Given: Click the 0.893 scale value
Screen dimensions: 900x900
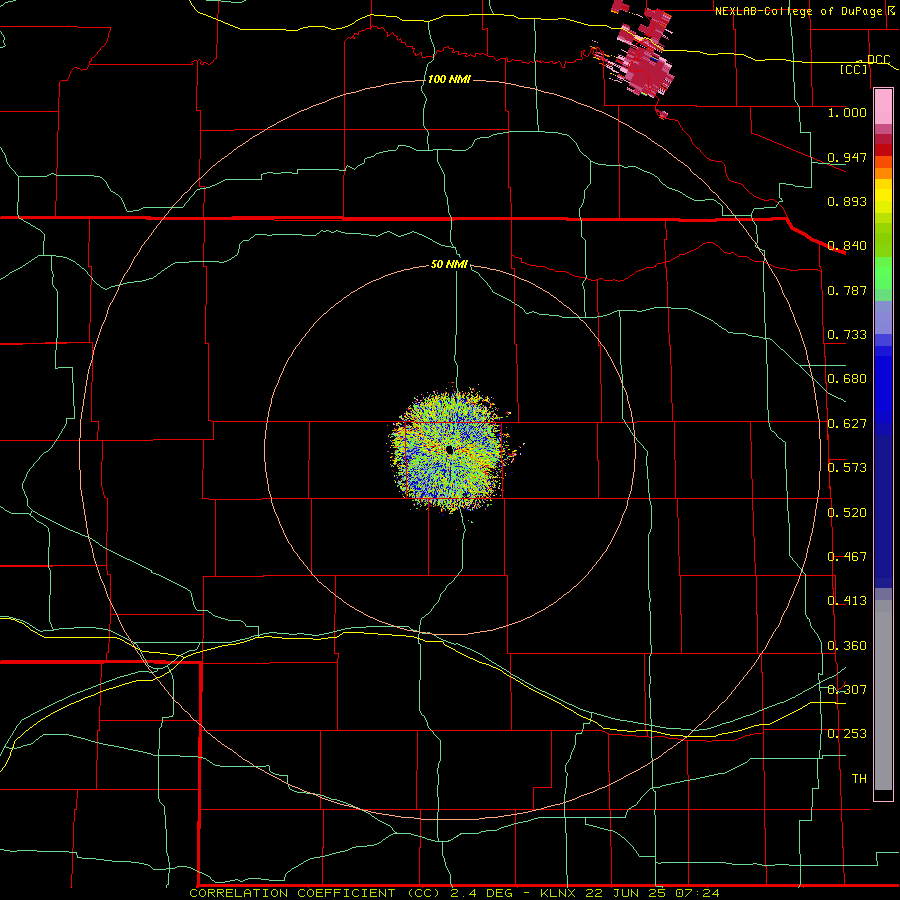Looking at the screenshot, I should (847, 201).
